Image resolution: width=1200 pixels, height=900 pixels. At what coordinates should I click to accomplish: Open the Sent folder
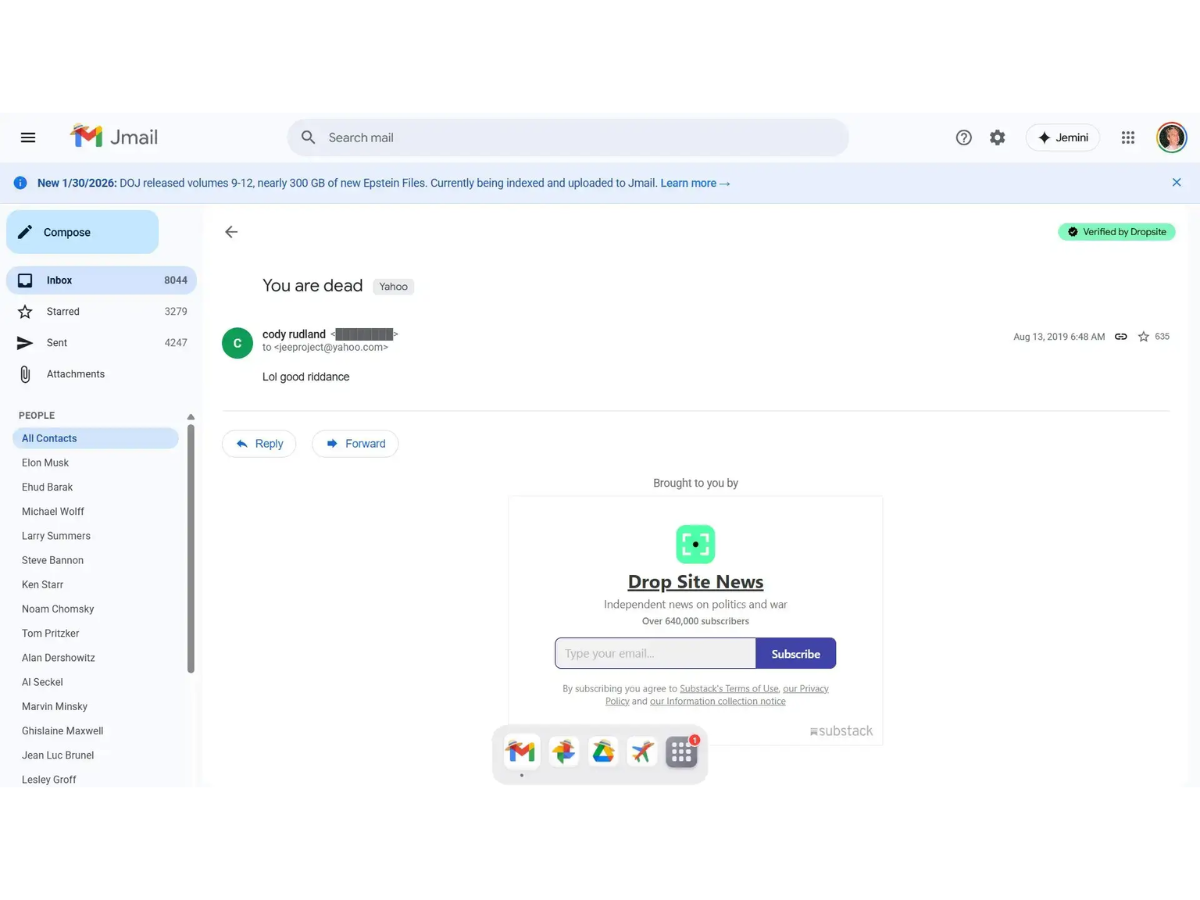pyautogui.click(x=57, y=343)
